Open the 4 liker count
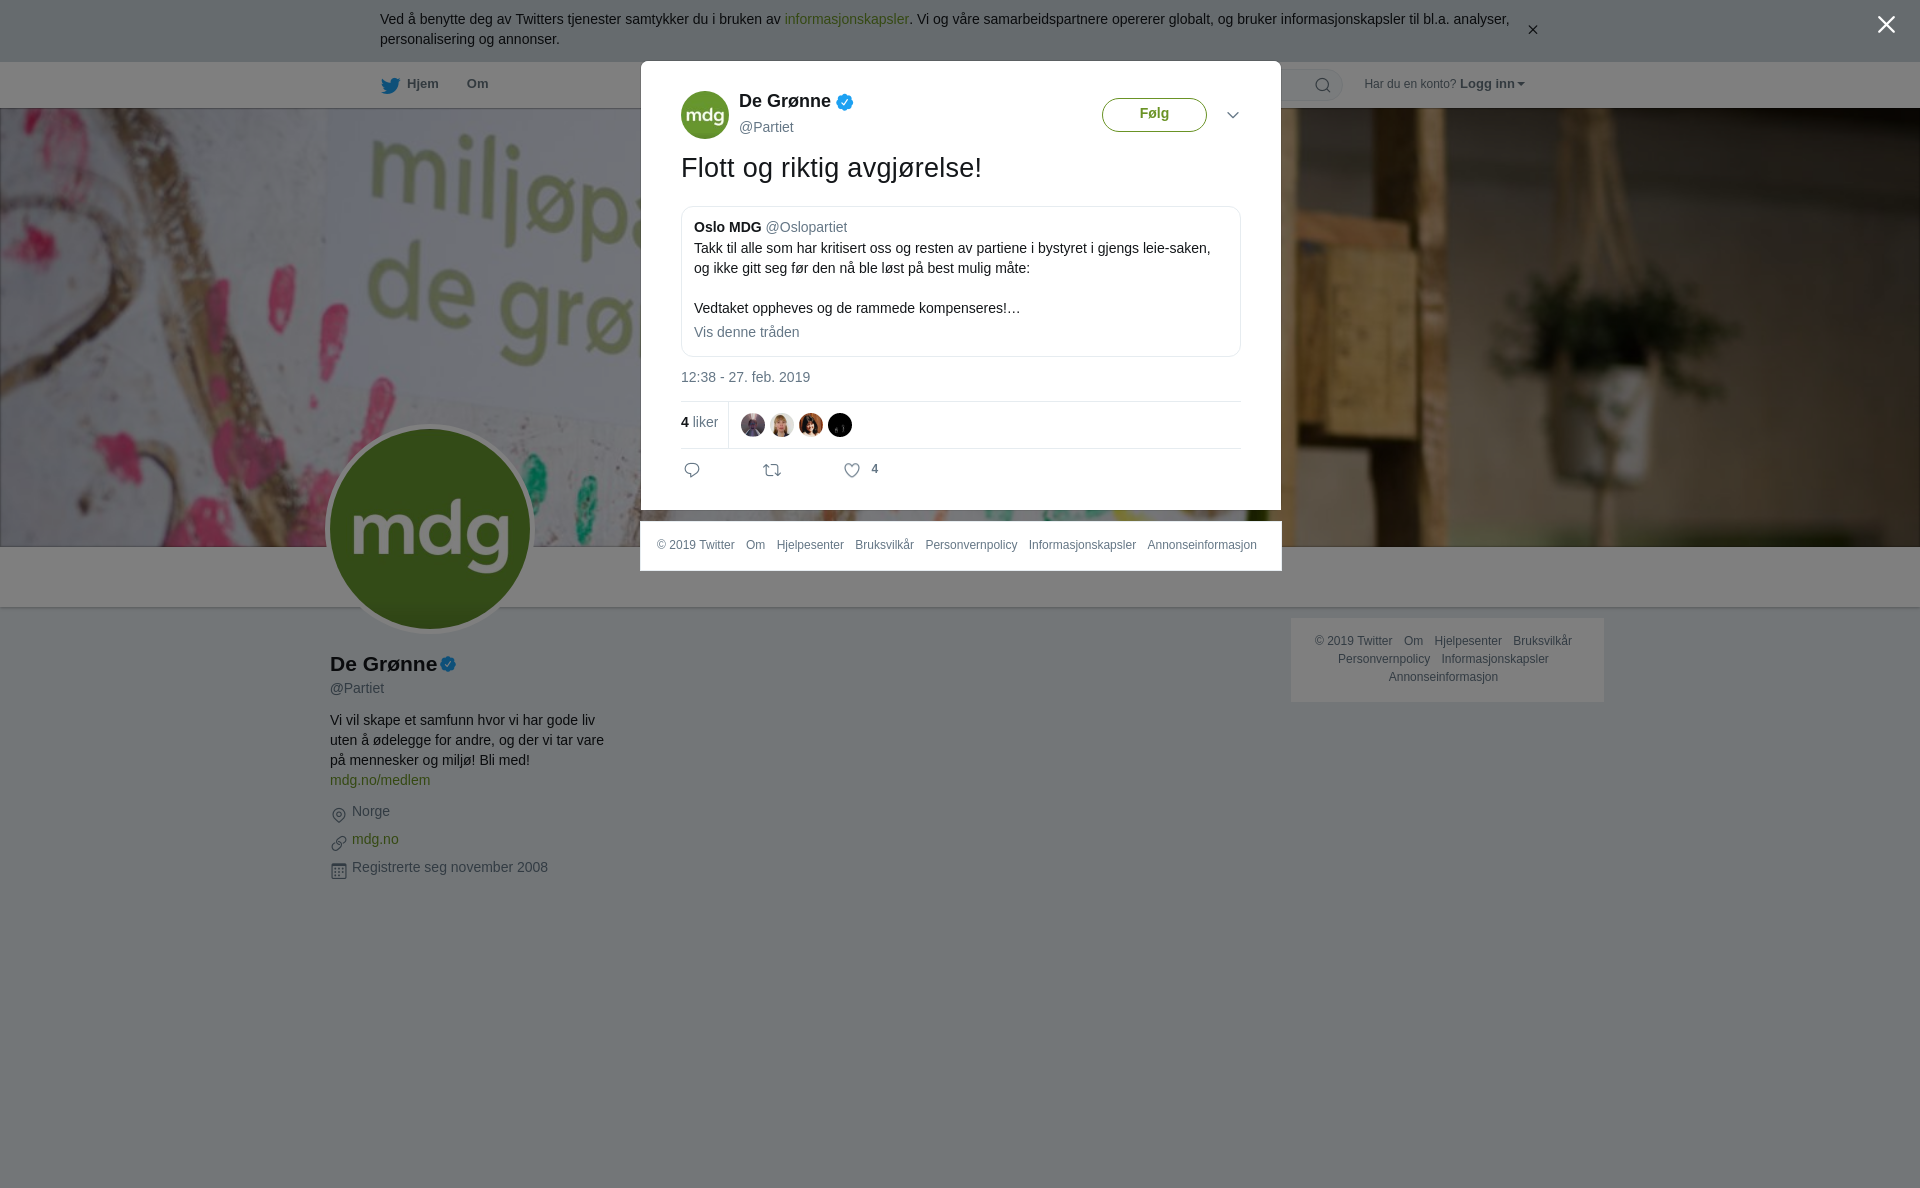1920x1188 pixels. (699, 422)
